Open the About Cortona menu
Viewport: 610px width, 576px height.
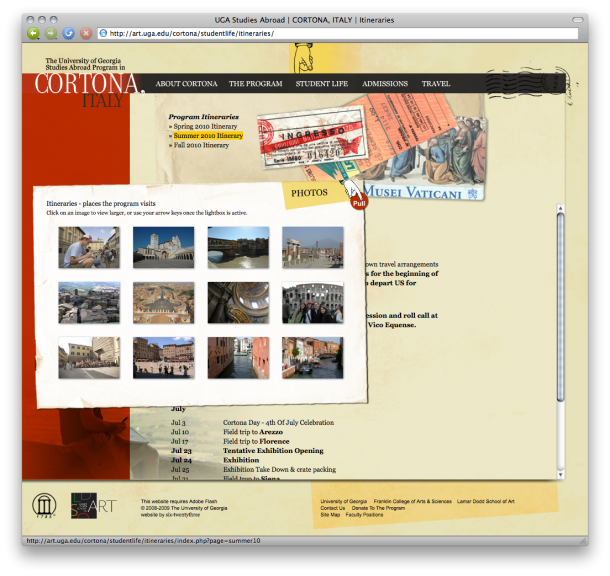pos(186,84)
